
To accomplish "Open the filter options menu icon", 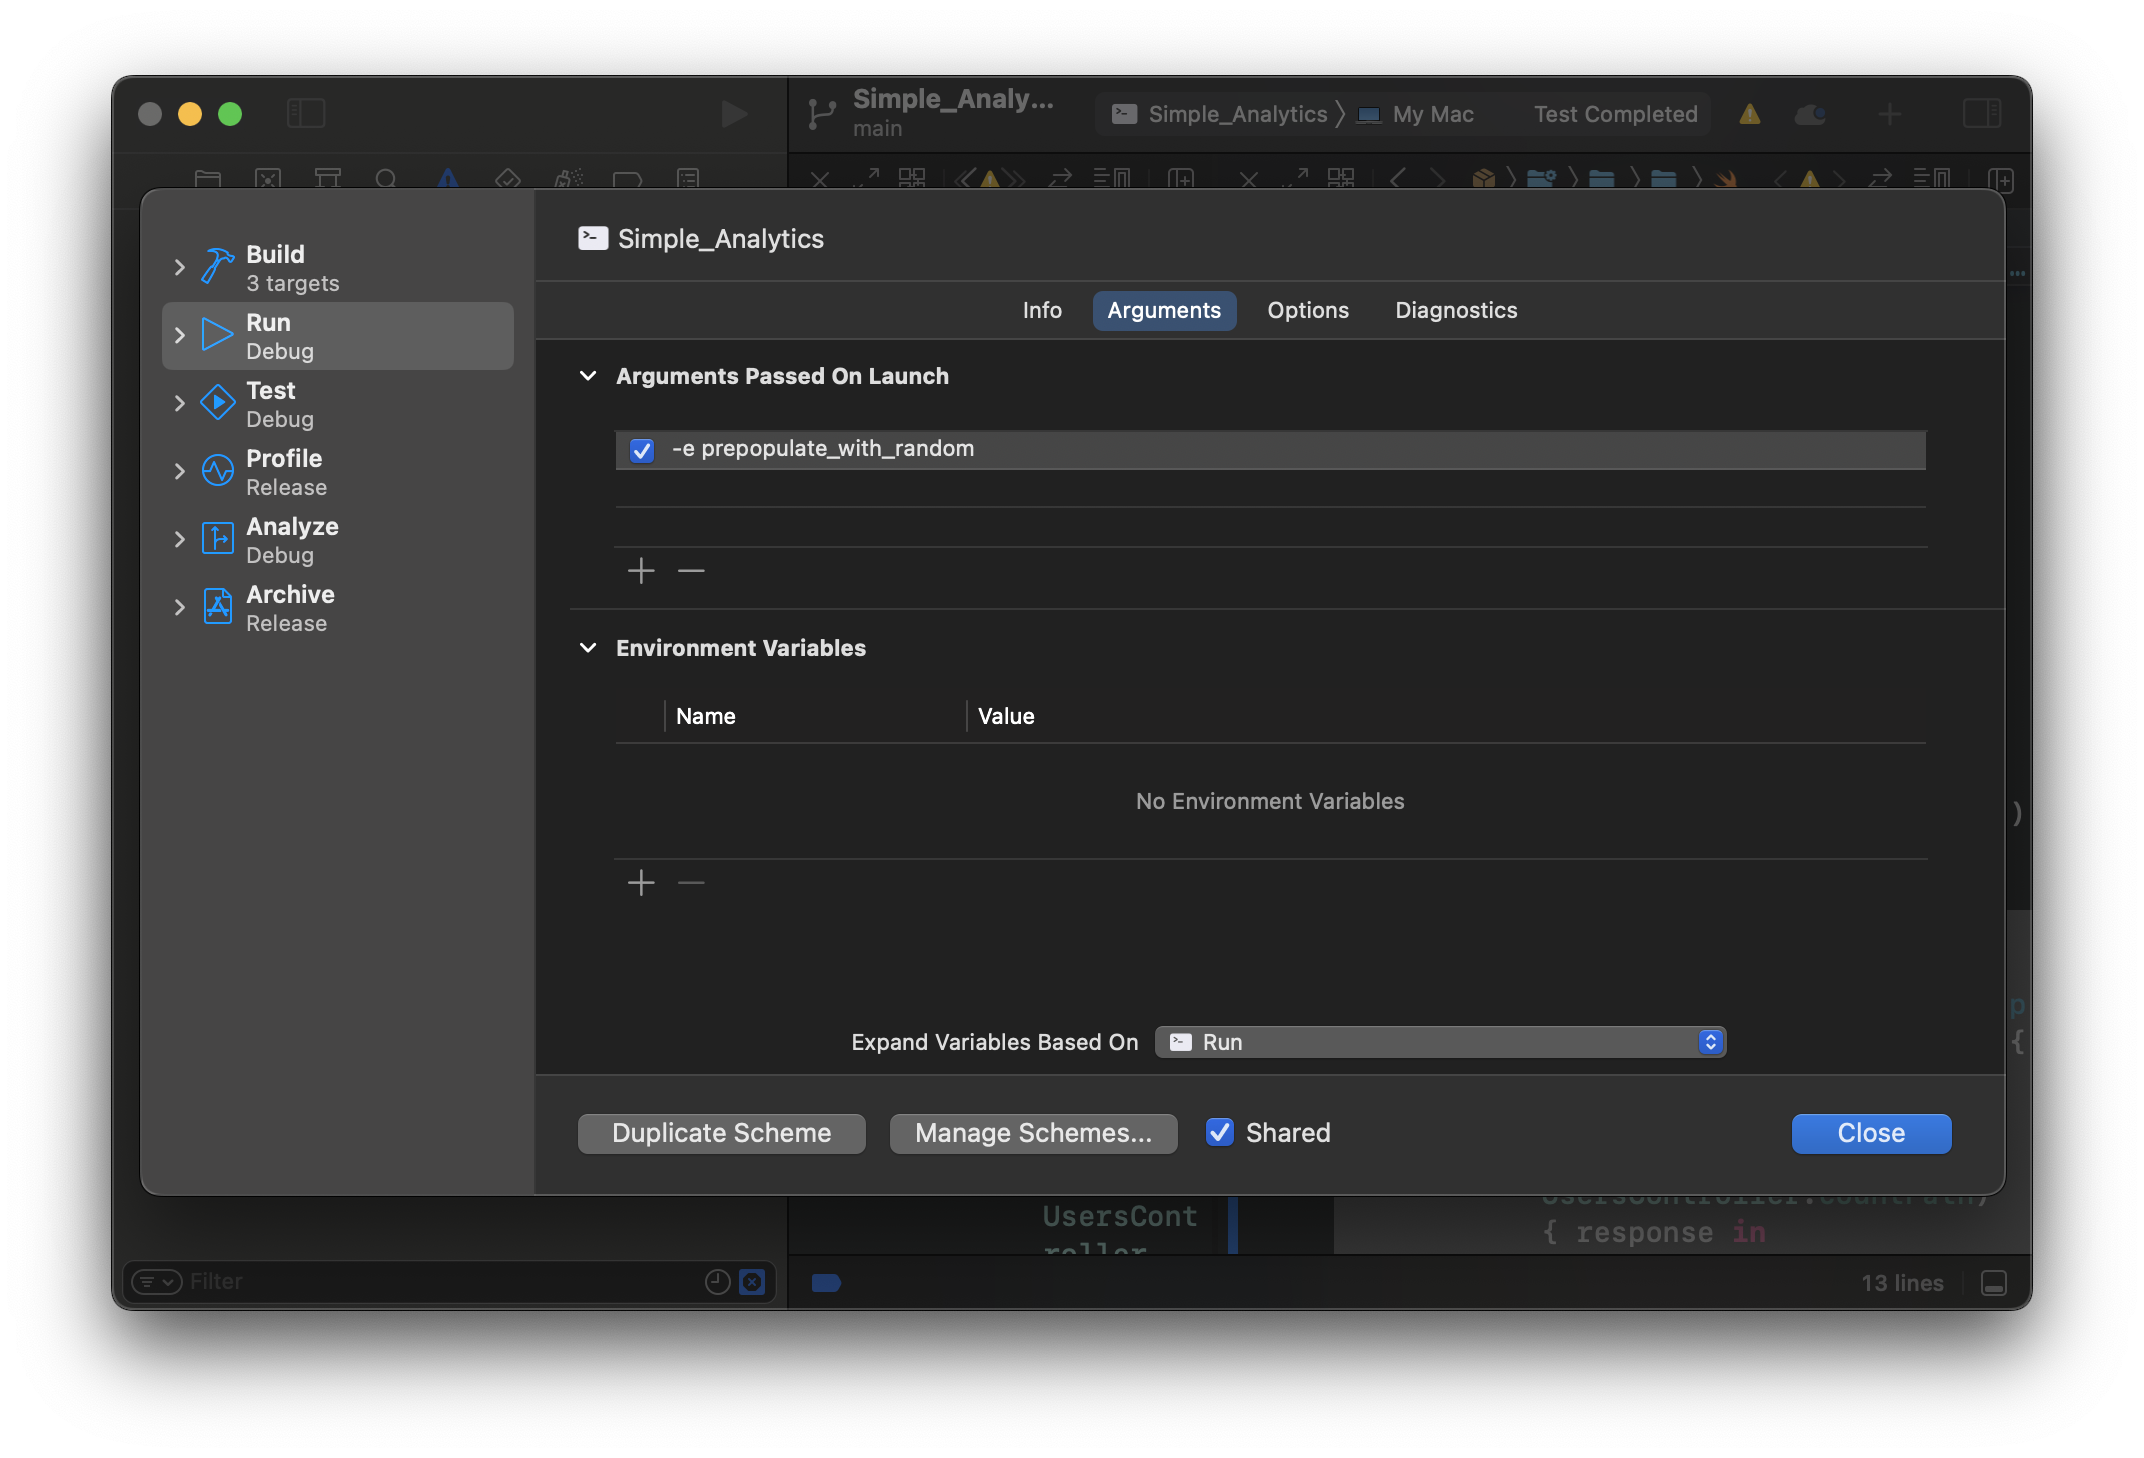I will click(157, 1282).
